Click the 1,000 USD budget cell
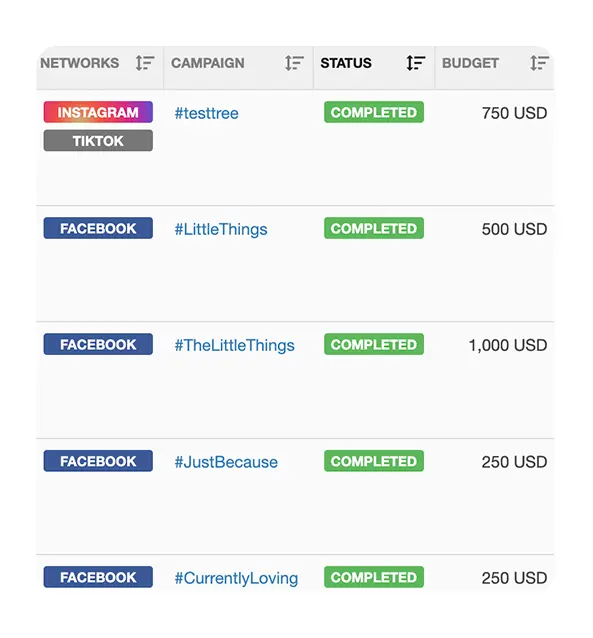The width and height of the screenshot is (593, 638). coord(508,345)
